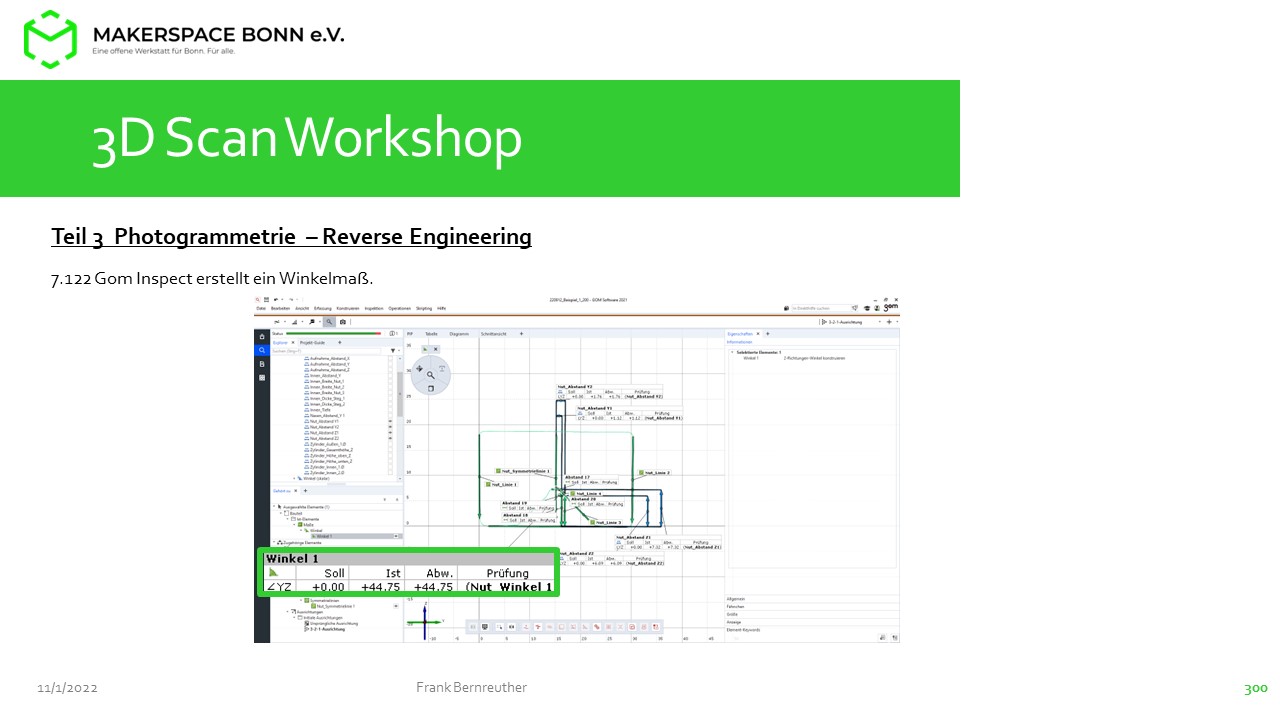Switch to the Diagramm view tab
The height and width of the screenshot is (720, 1280).
click(x=459, y=334)
